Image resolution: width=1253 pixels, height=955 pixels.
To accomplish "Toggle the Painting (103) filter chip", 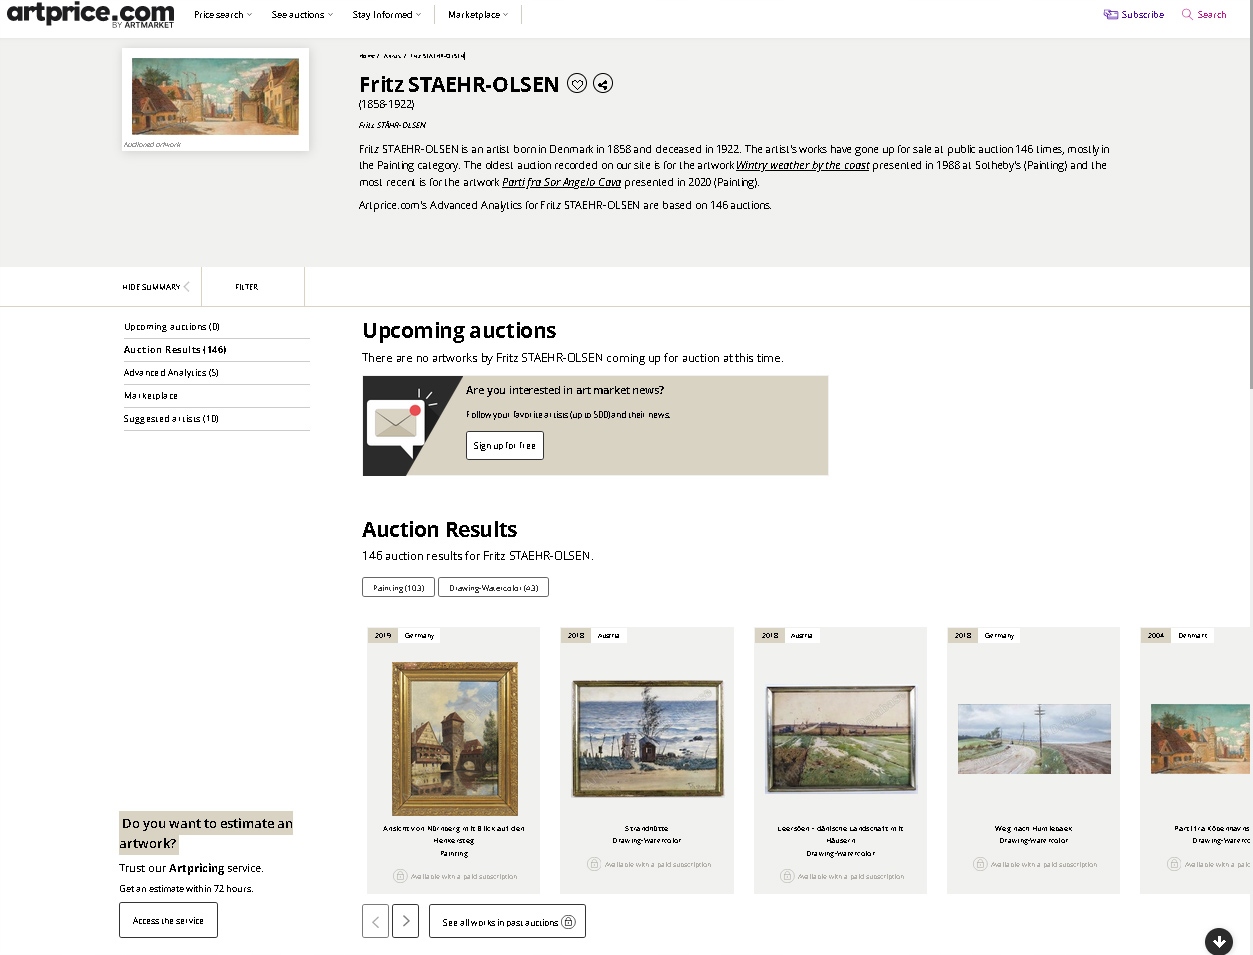I will tap(398, 588).
